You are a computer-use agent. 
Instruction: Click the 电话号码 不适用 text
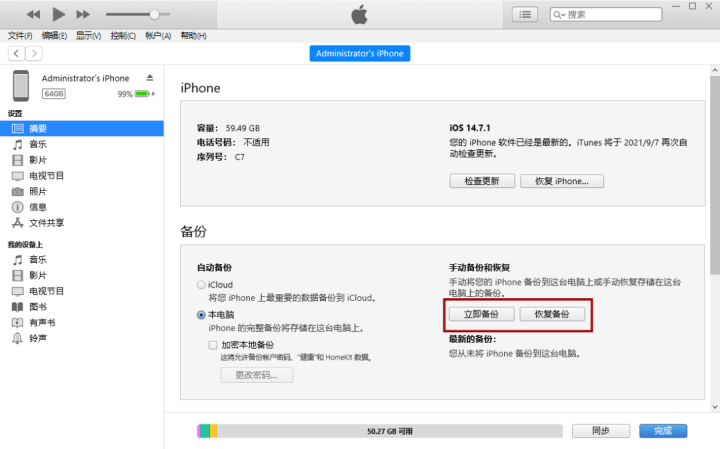pyautogui.click(x=233, y=142)
